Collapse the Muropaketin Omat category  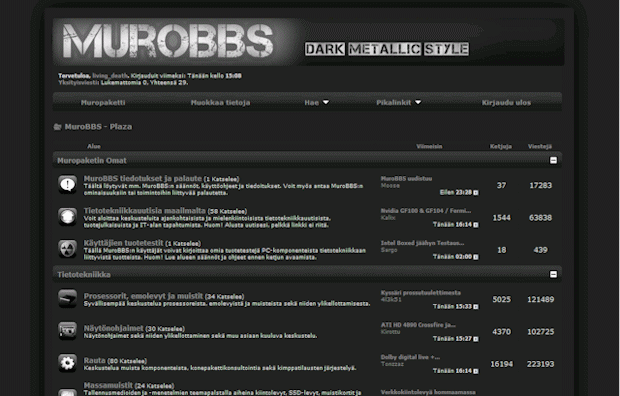553,160
